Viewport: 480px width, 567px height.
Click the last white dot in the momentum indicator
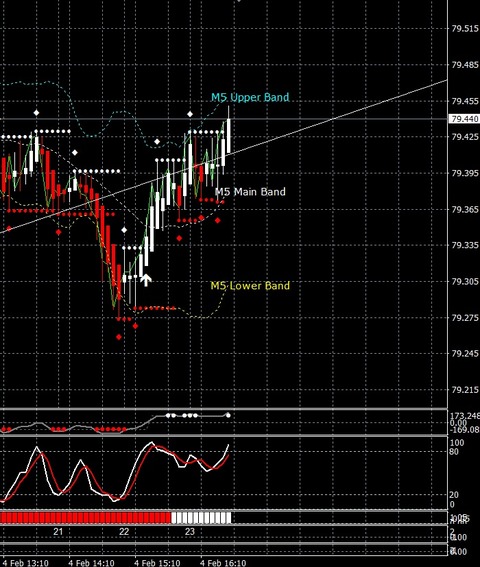[x=228, y=415]
